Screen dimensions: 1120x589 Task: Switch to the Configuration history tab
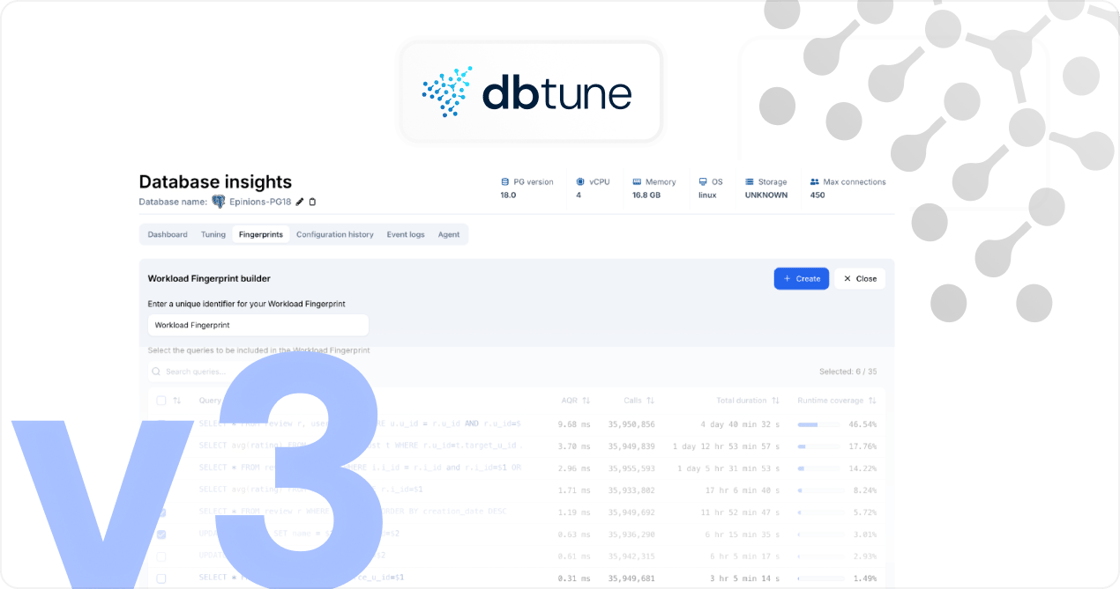(x=334, y=235)
